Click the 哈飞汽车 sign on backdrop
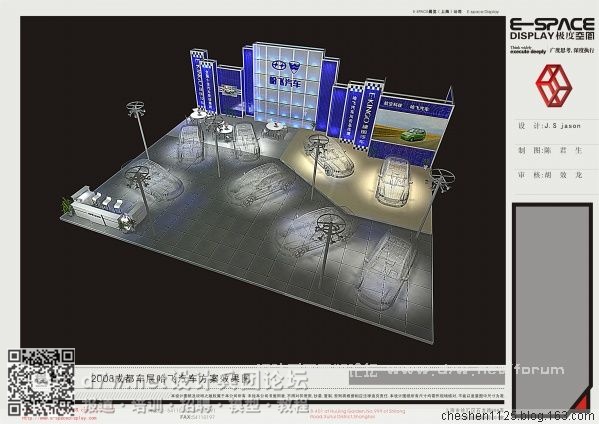 [x=285, y=83]
